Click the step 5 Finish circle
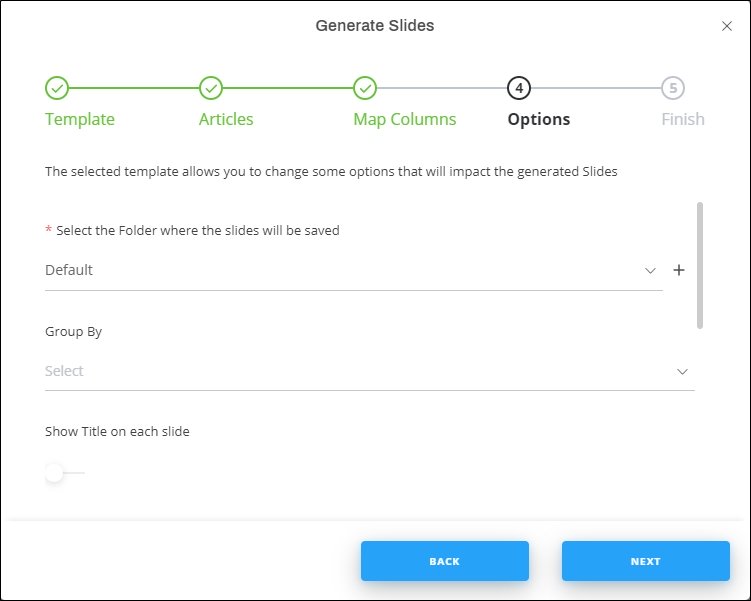 [x=673, y=88]
